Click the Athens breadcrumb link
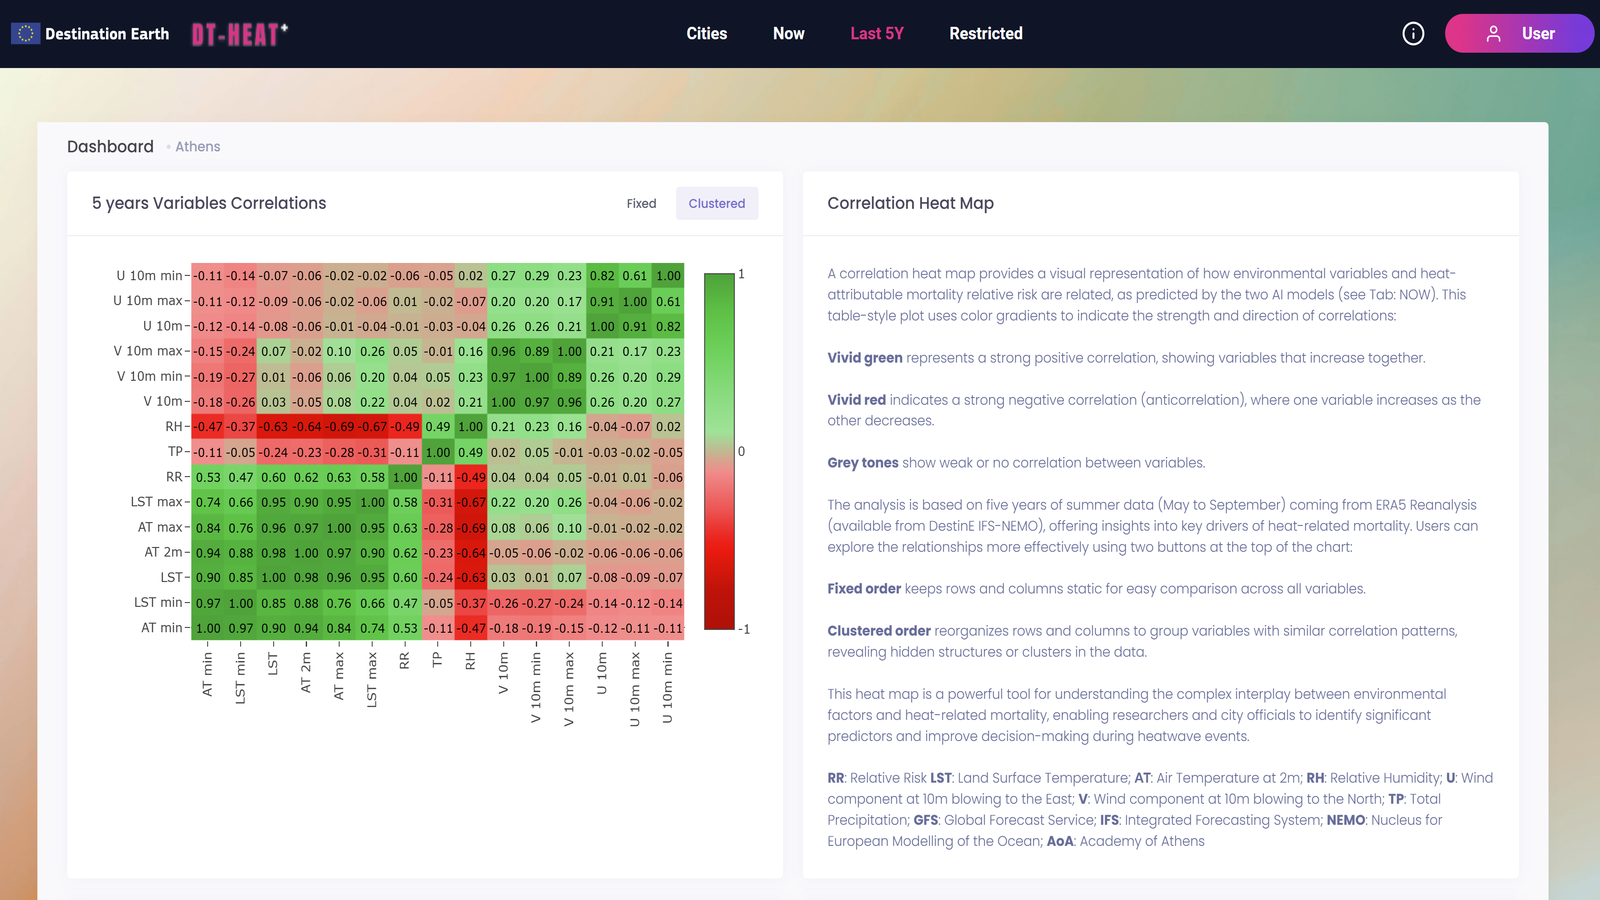1600x900 pixels. pos(198,147)
